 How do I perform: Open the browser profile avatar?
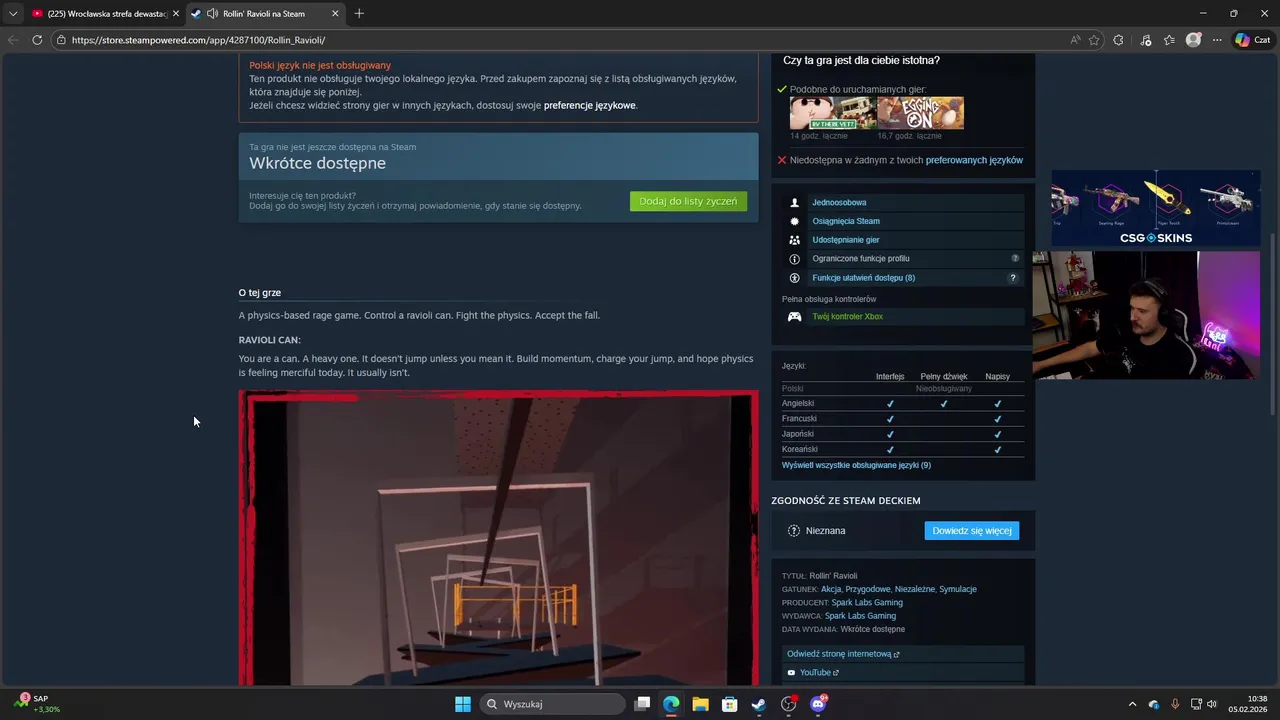click(1193, 40)
